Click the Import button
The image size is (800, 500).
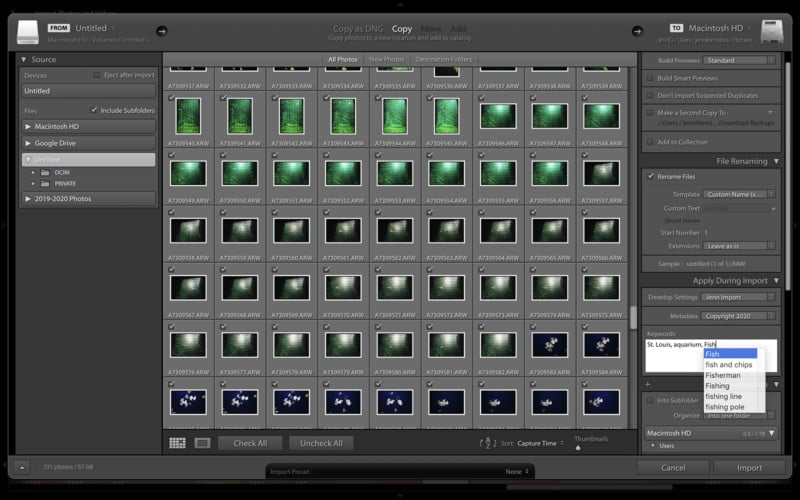tap(749, 468)
